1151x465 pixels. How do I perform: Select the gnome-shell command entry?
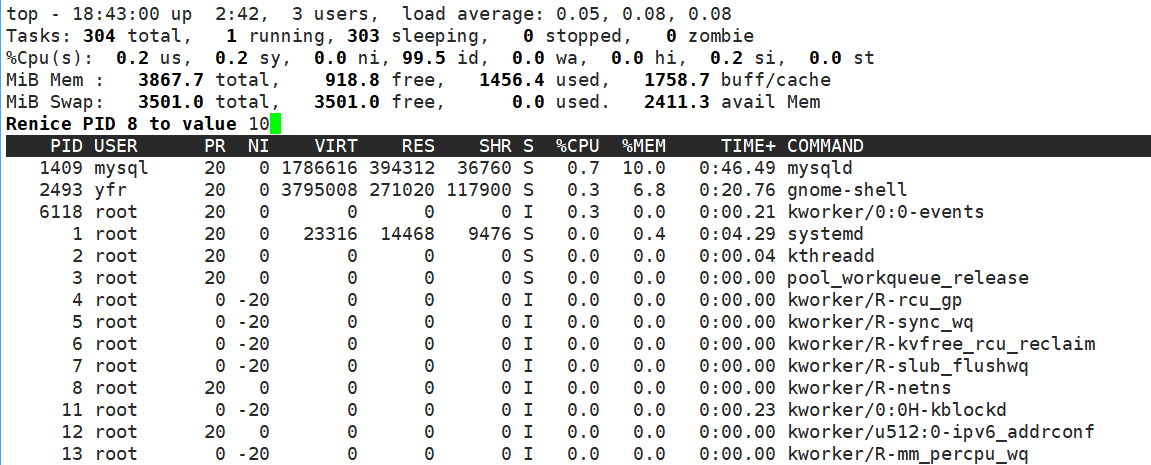pos(847,190)
